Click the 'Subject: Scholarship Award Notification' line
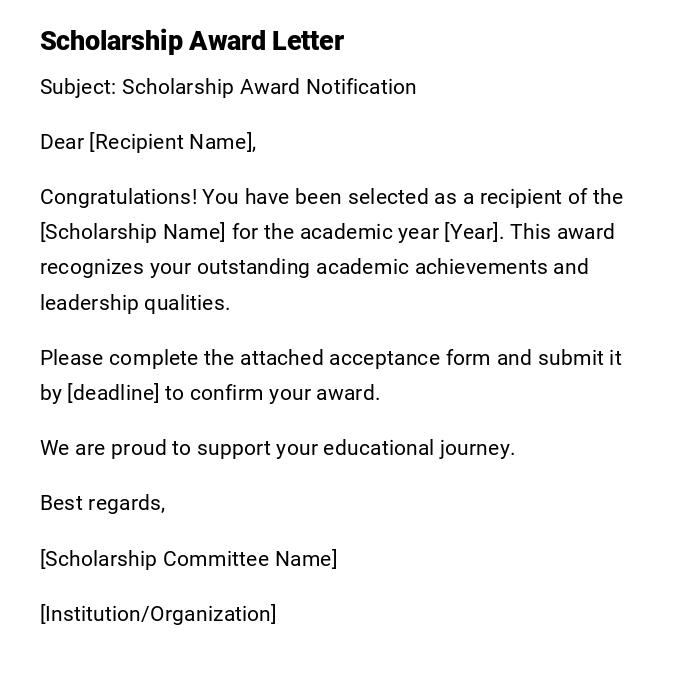 coord(228,87)
